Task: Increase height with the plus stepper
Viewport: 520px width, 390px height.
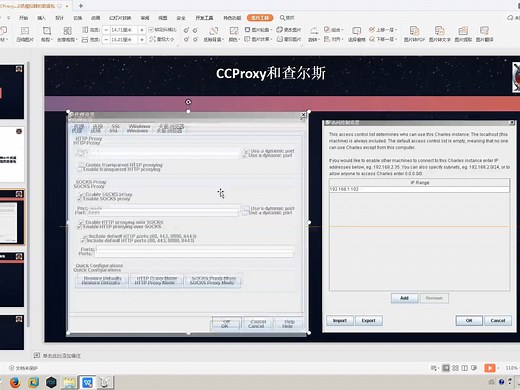Action: coord(142,30)
